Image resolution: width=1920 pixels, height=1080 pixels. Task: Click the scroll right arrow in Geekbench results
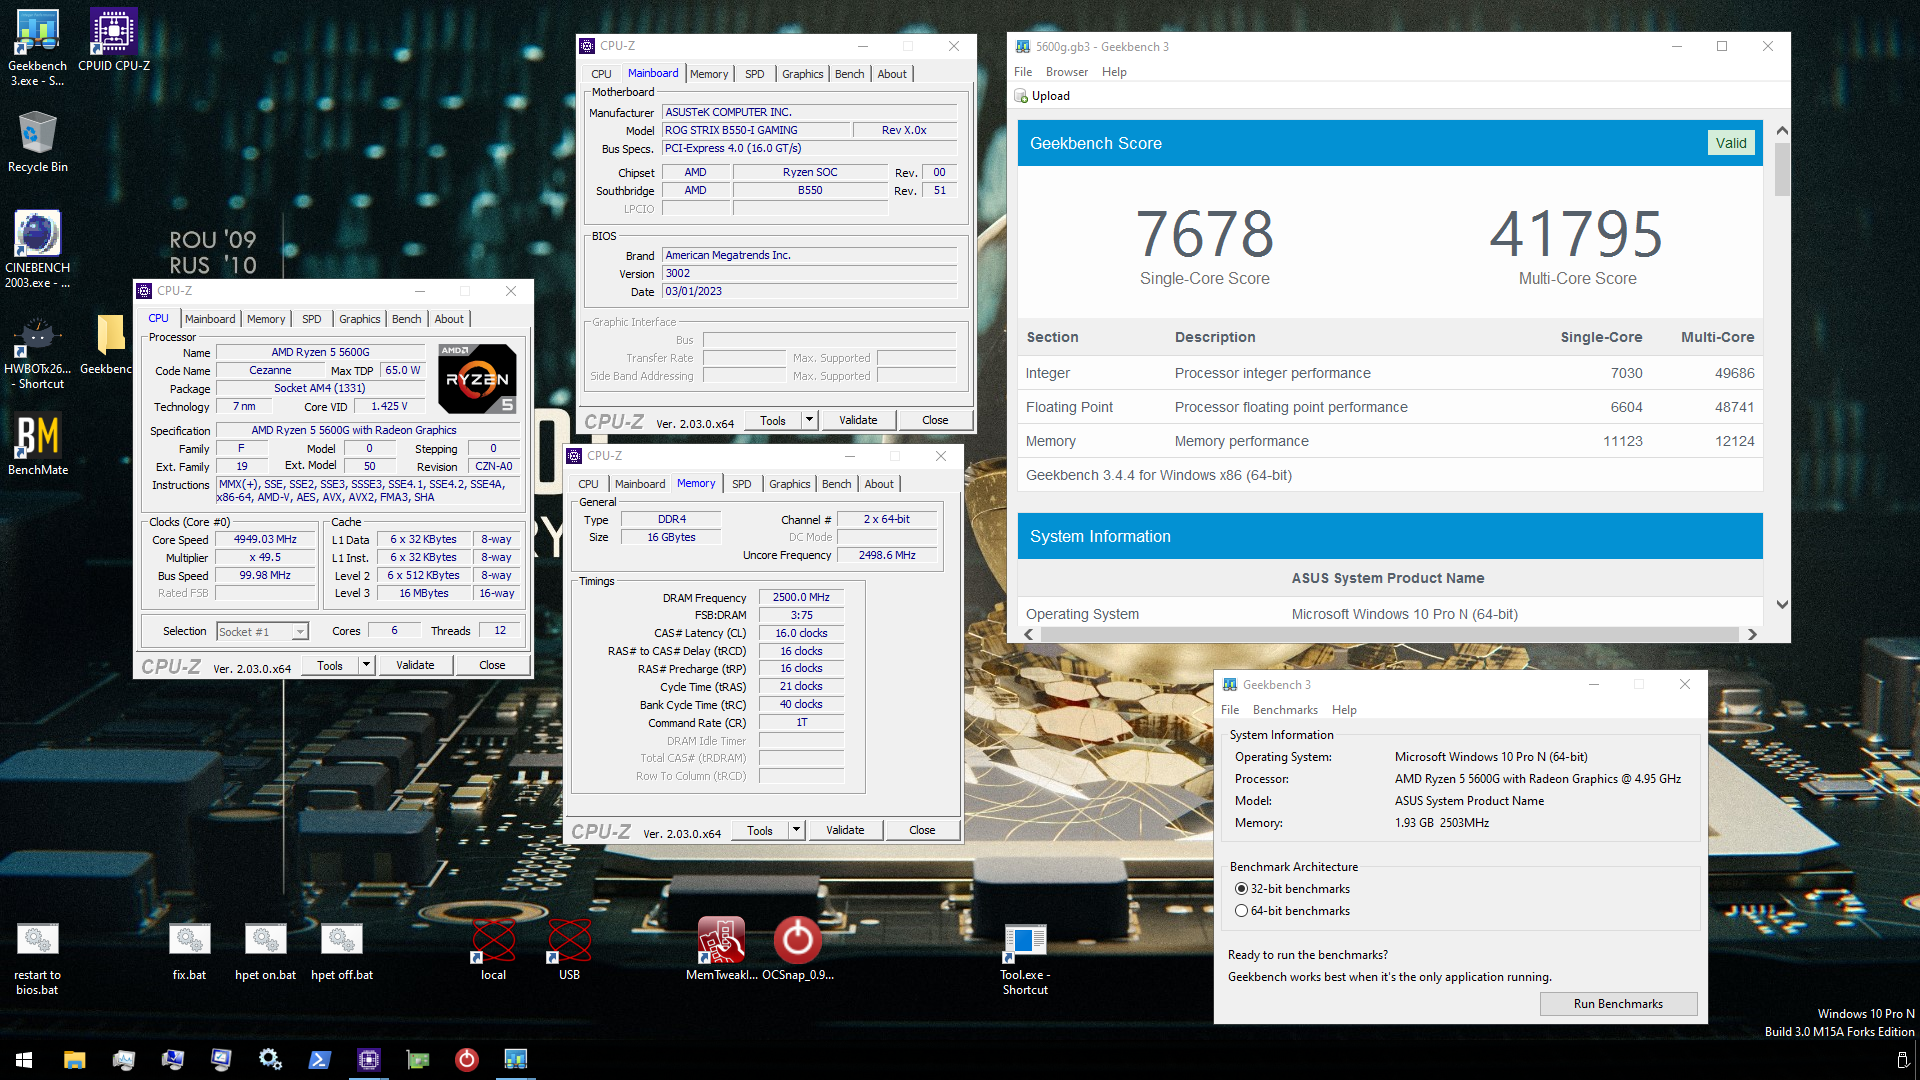point(1752,634)
